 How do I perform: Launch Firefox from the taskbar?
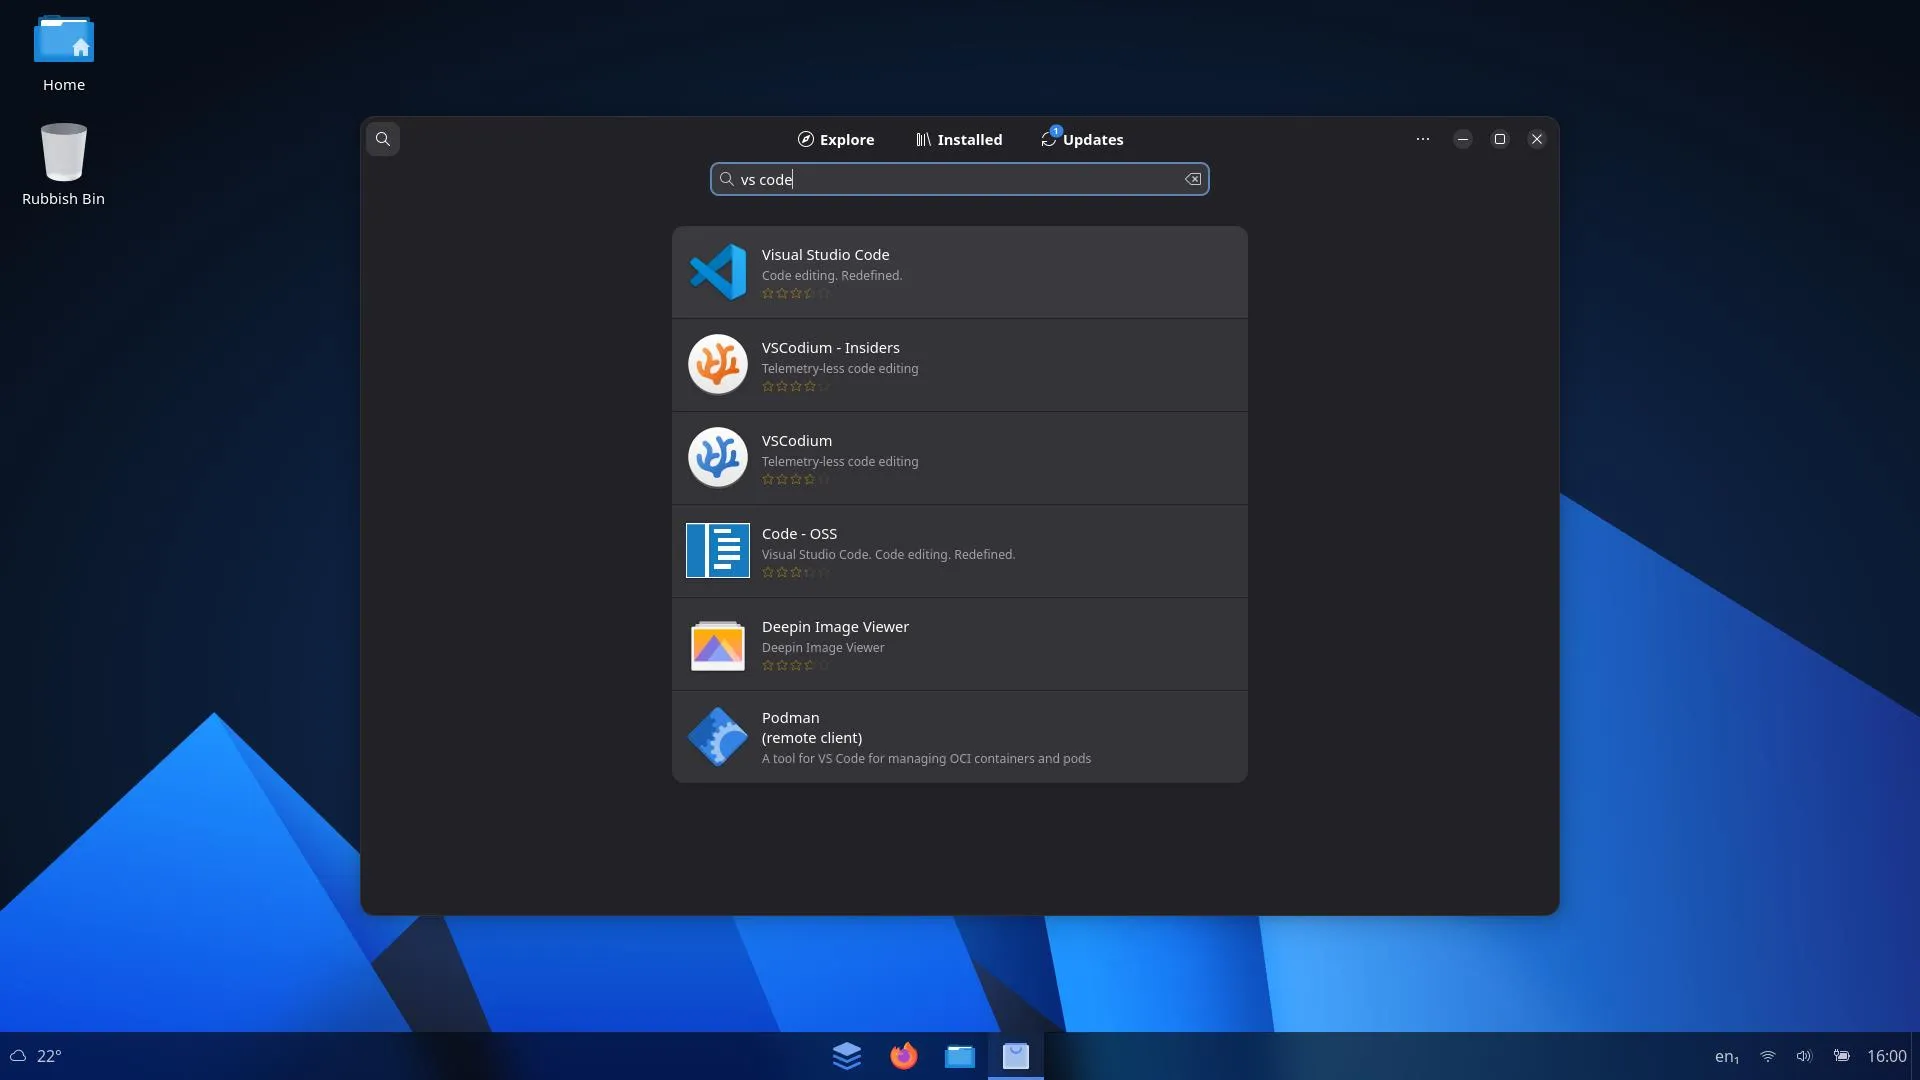click(x=904, y=1056)
